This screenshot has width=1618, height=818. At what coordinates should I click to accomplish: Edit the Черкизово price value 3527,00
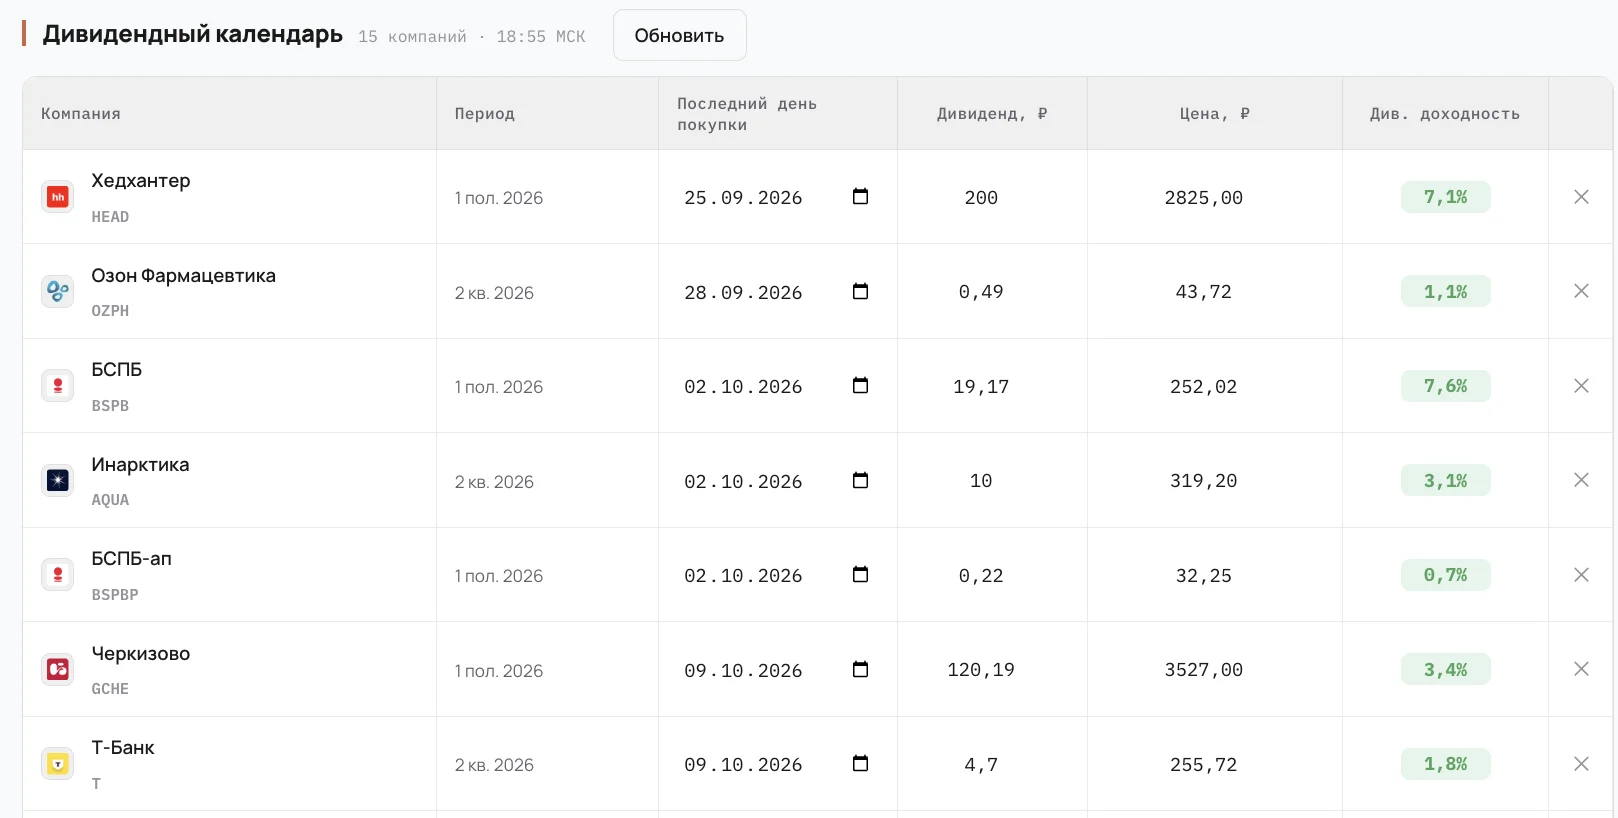pos(1204,670)
